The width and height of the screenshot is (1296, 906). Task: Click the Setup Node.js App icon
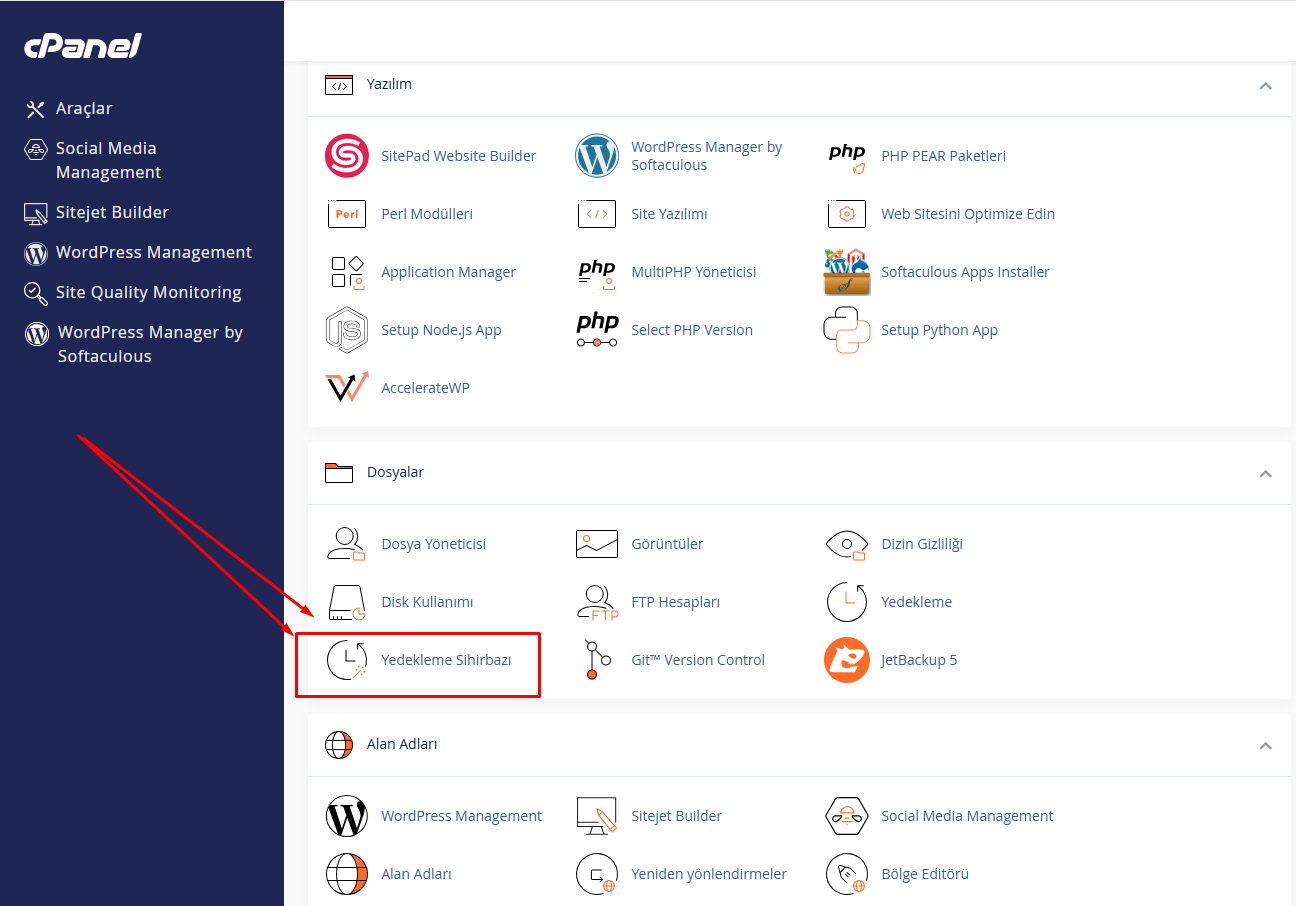click(347, 330)
